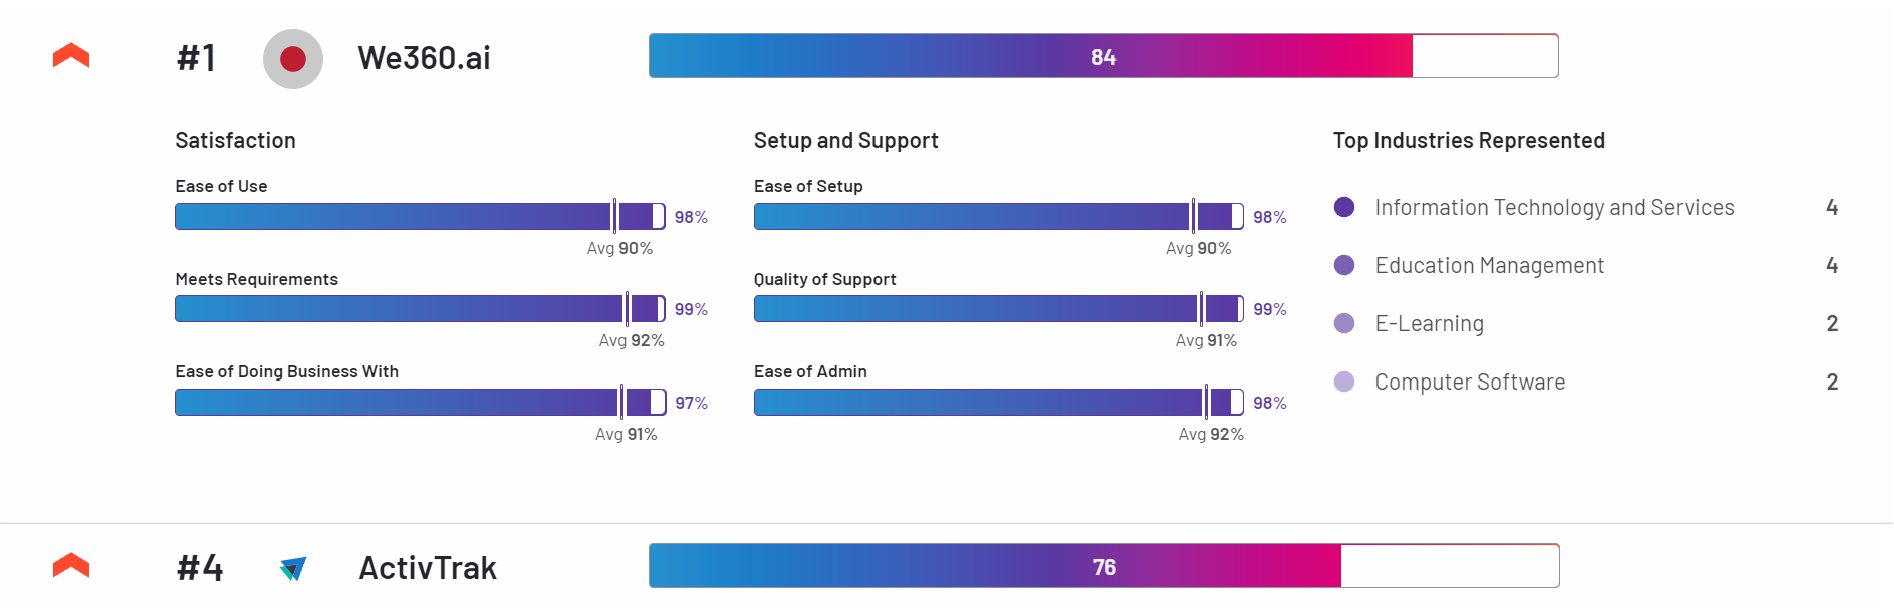1894x616 pixels.
Task: Click the Education Management legend dot
Action: pyautogui.click(x=1344, y=265)
